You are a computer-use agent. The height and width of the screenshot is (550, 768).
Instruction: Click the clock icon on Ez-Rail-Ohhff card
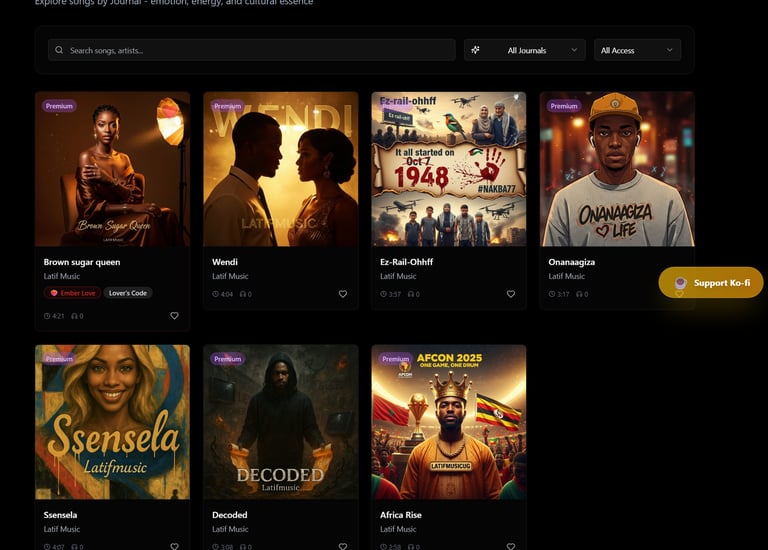[x=384, y=294]
